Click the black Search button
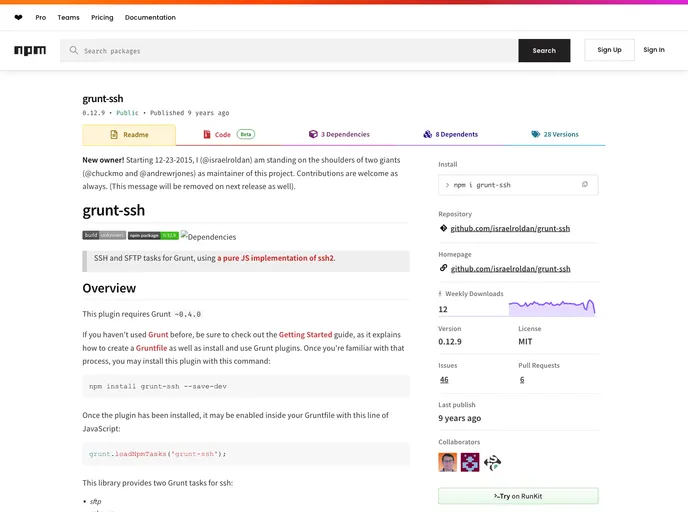The height and width of the screenshot is (512, 688). tap(544, 50)
